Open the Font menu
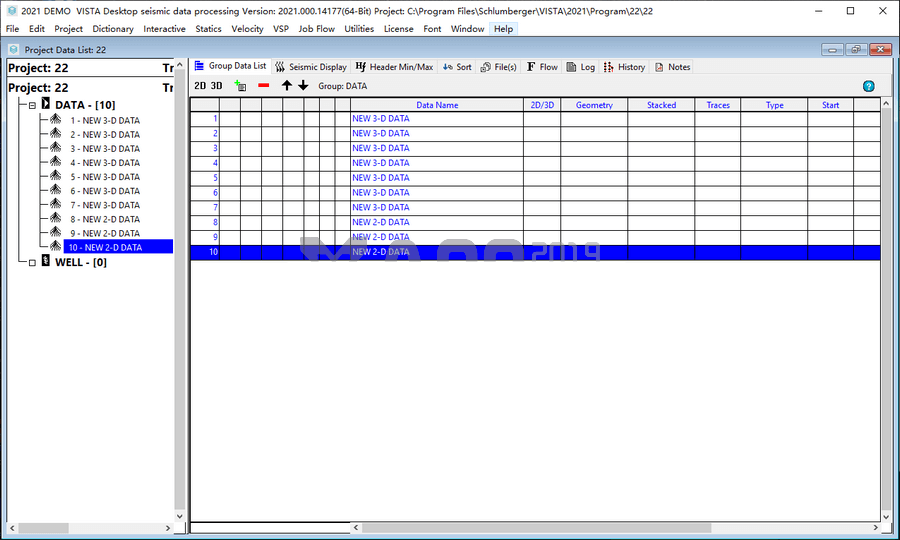Viewport: 900px width, 540px height. tap(432, 29)
